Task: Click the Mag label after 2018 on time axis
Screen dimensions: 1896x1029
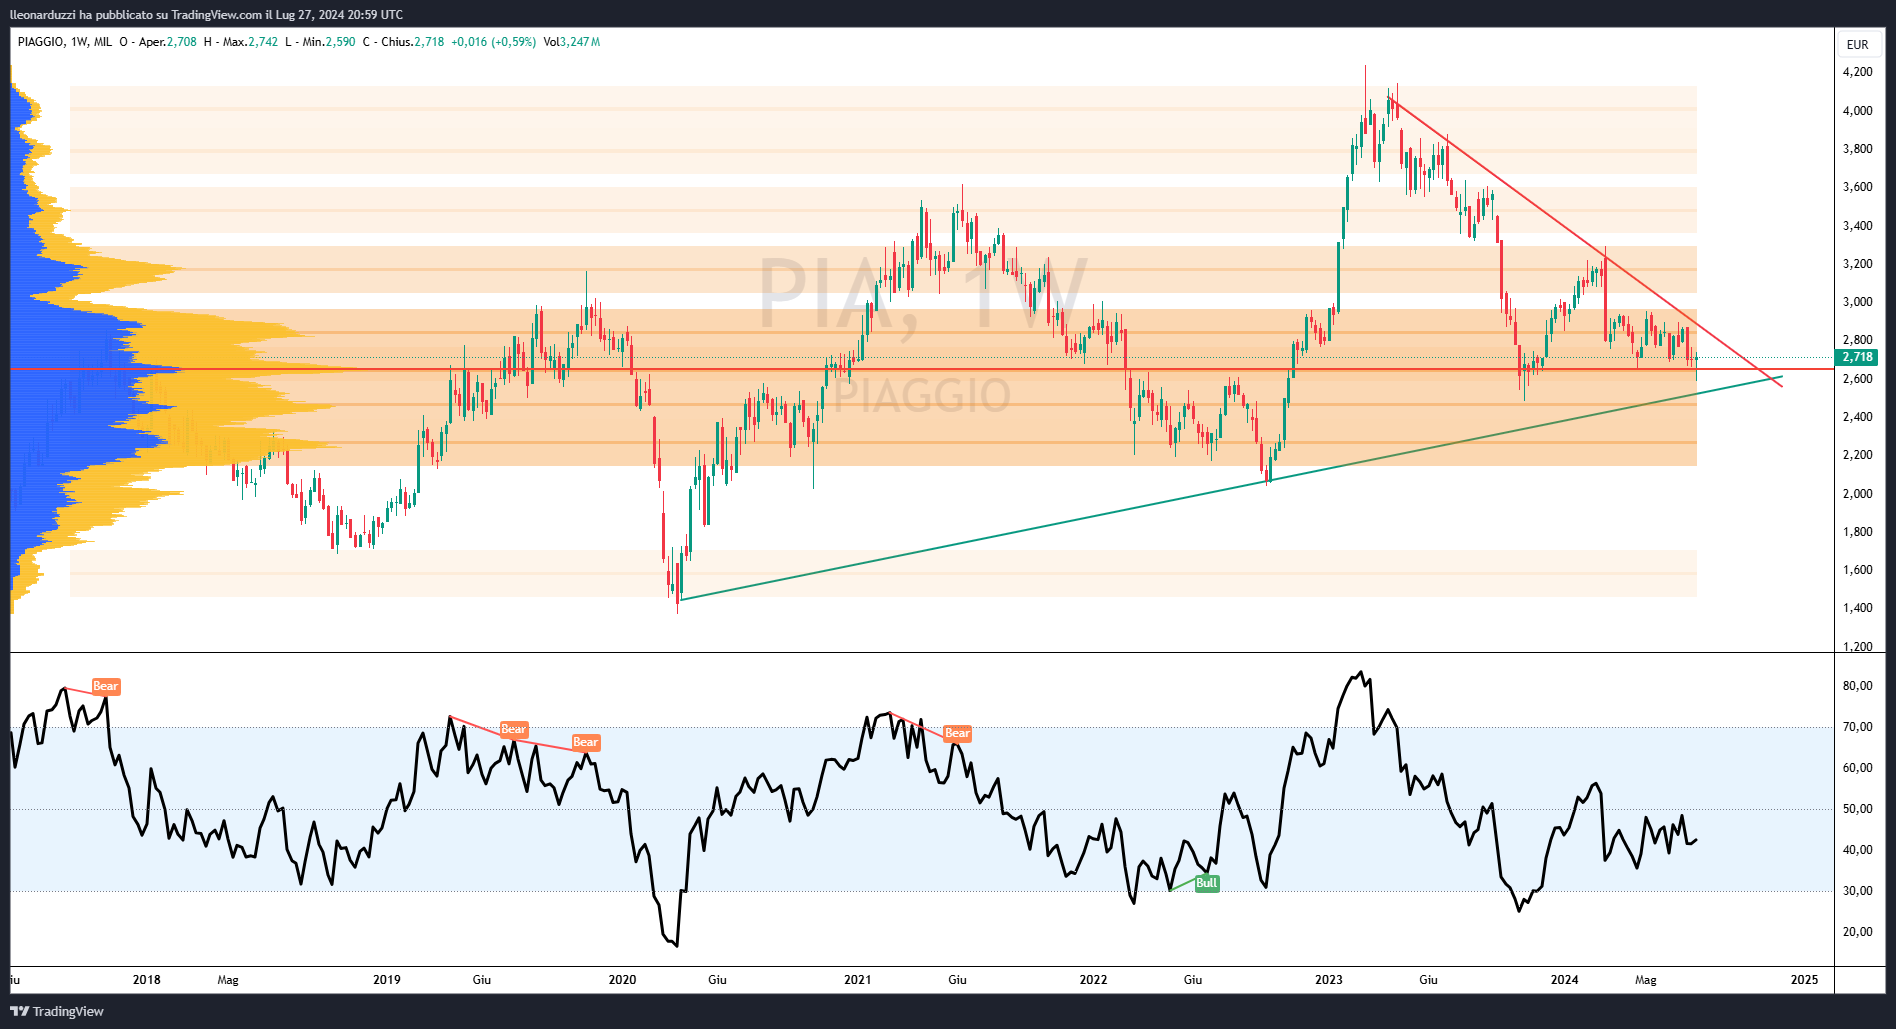Action: [228, 980]
